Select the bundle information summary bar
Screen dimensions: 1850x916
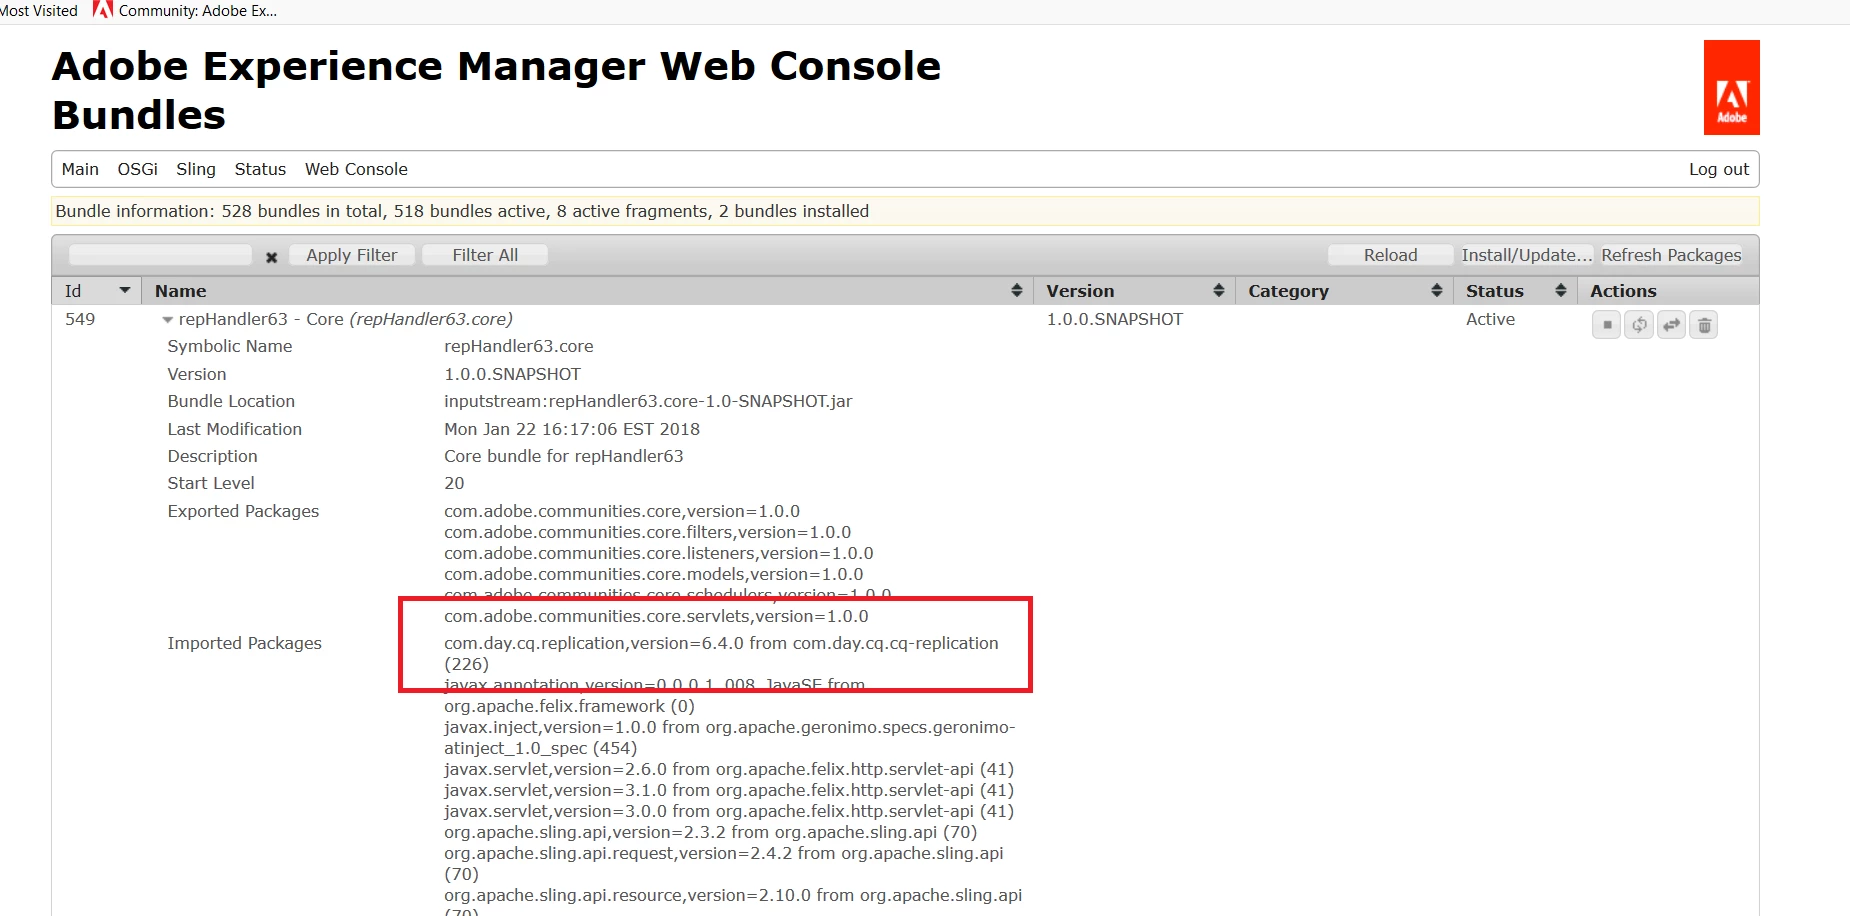coord(905,211)
